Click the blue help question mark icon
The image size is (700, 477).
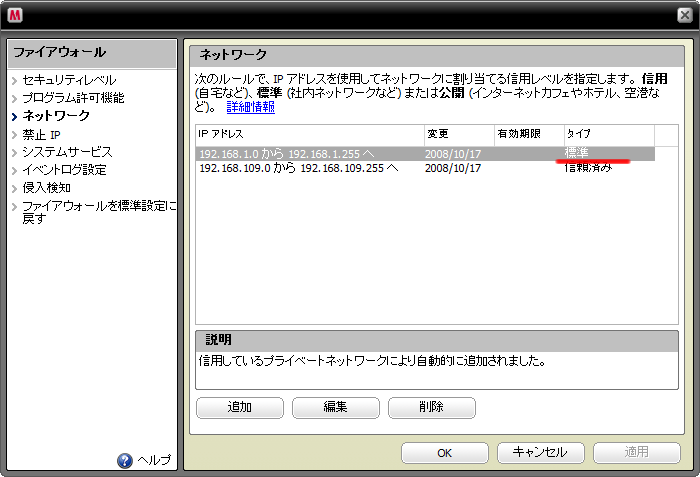pyautogui.click(x=125, y=460)
